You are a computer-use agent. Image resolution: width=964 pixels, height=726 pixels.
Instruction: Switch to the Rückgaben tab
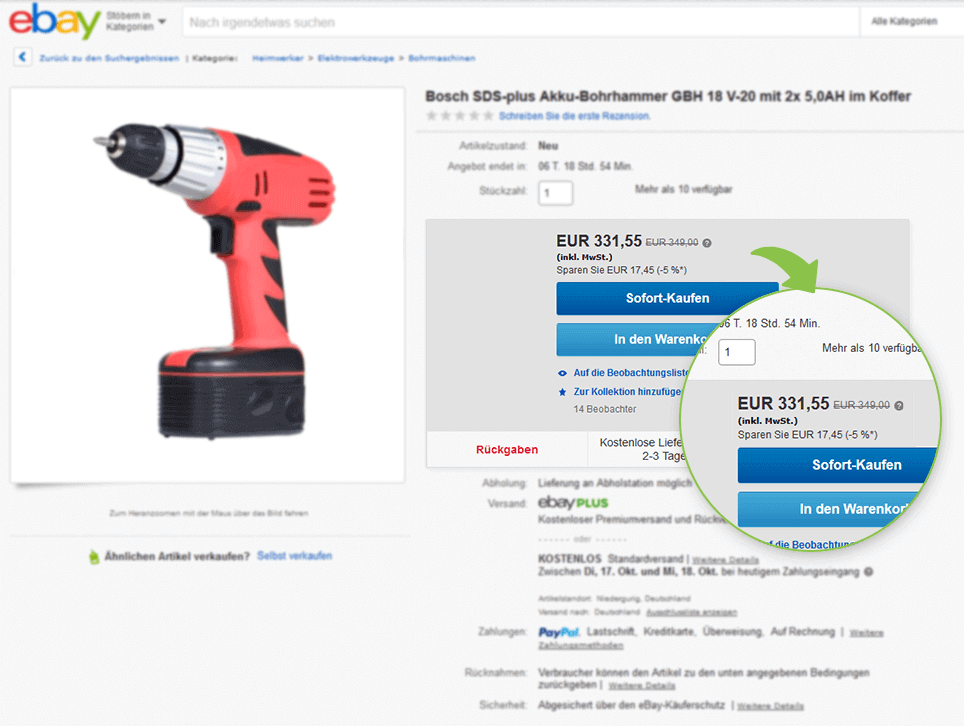[x=506, y=449]
